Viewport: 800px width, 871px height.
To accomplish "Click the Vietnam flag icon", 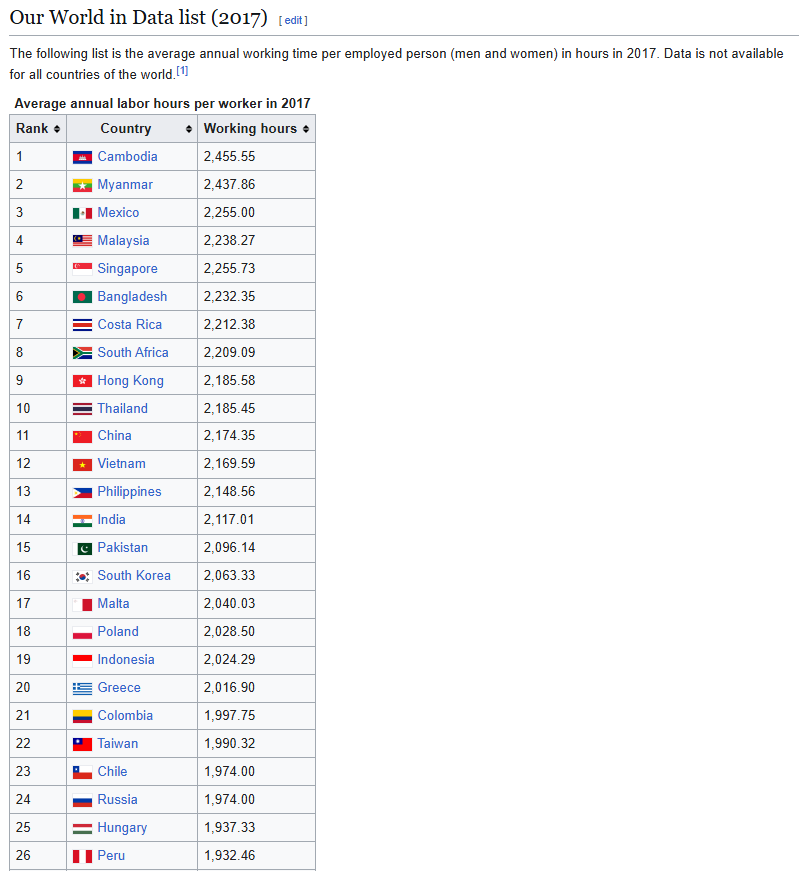I will (x=82, y=464).
